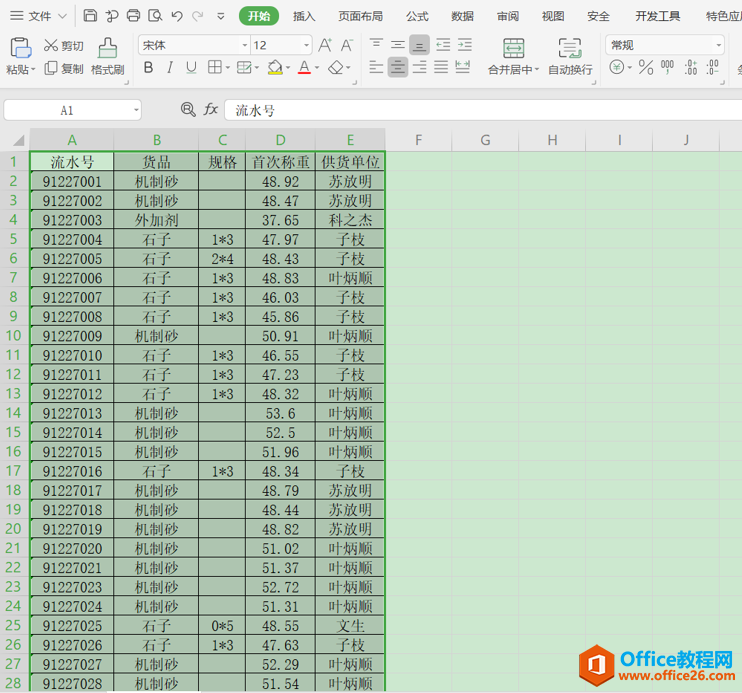Apply percent style
Image resolution: width=742 pixels, height=693 pixels.
646,67
